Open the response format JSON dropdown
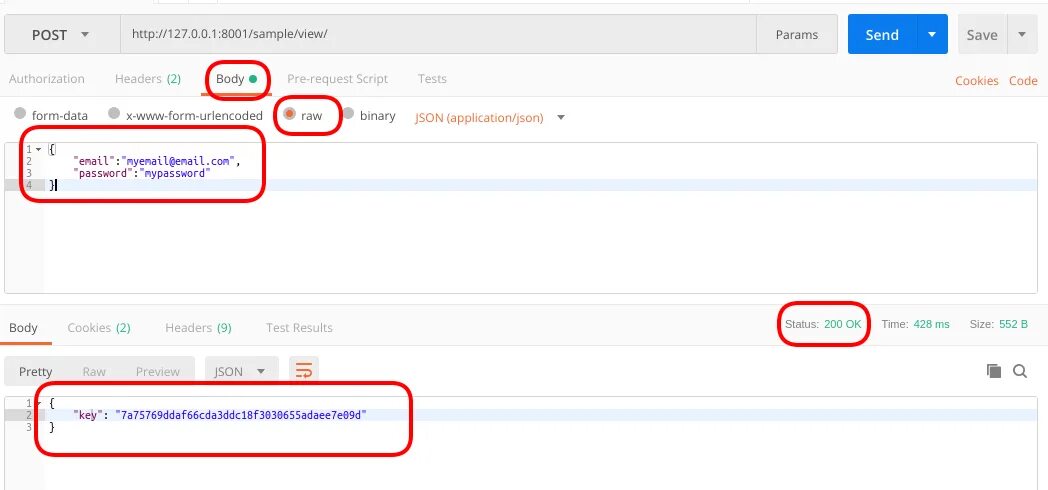The image size is (1048, 490). (x=241, y=371)
